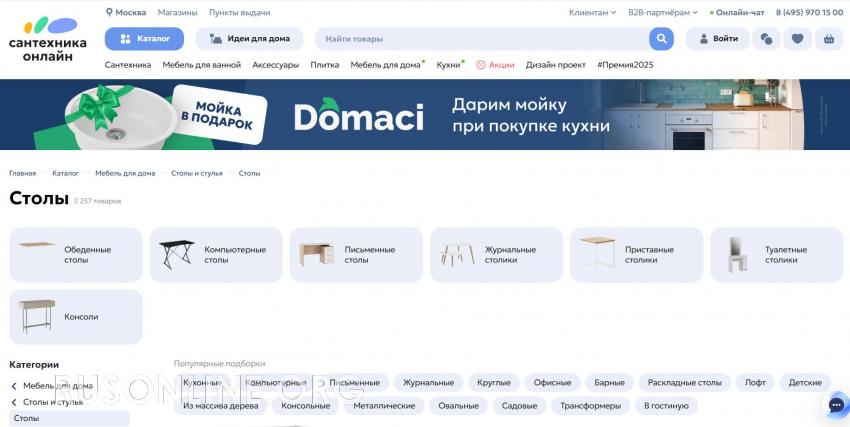850x427 pixels.
Task: Select the Лофт collection chip
Action: [x=755, y=383]
